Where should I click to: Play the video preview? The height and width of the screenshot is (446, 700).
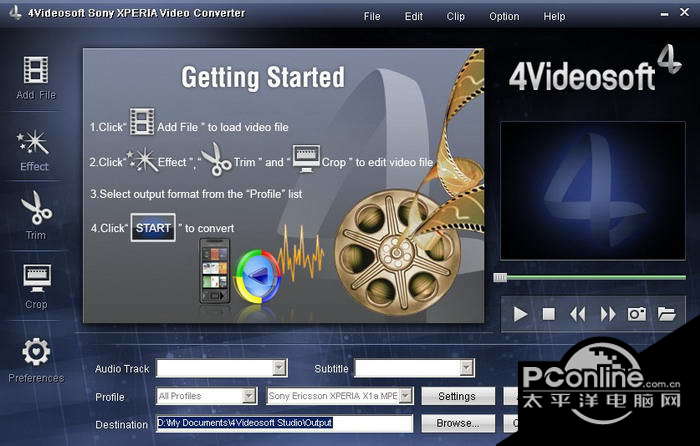520,314
